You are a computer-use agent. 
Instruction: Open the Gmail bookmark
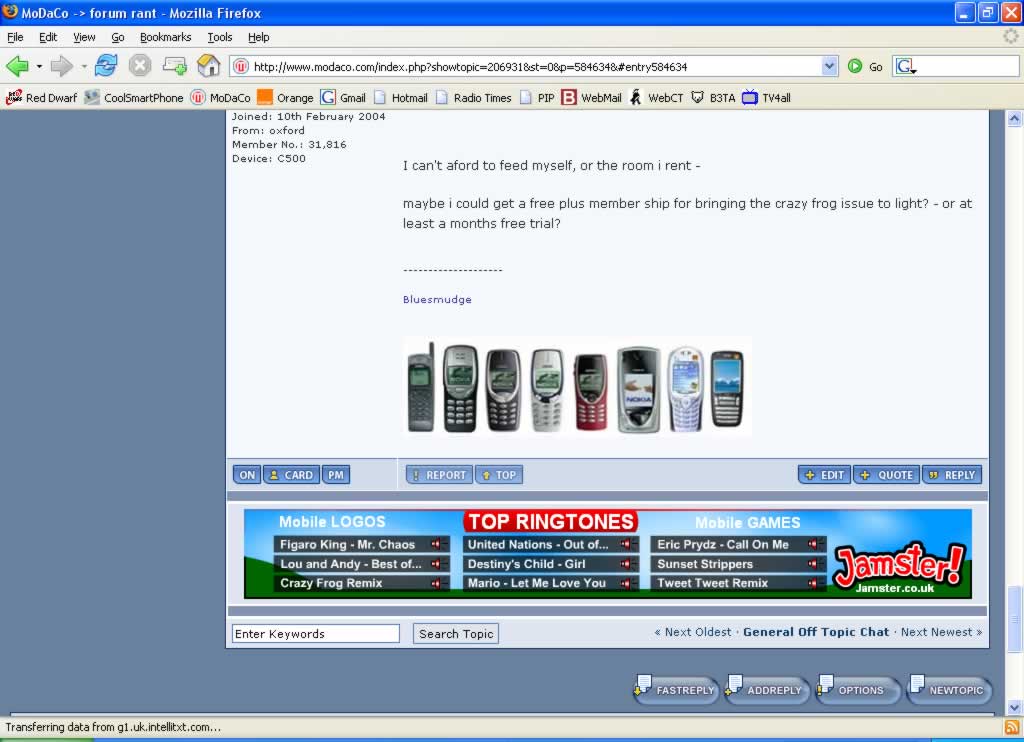coord(344,98)
